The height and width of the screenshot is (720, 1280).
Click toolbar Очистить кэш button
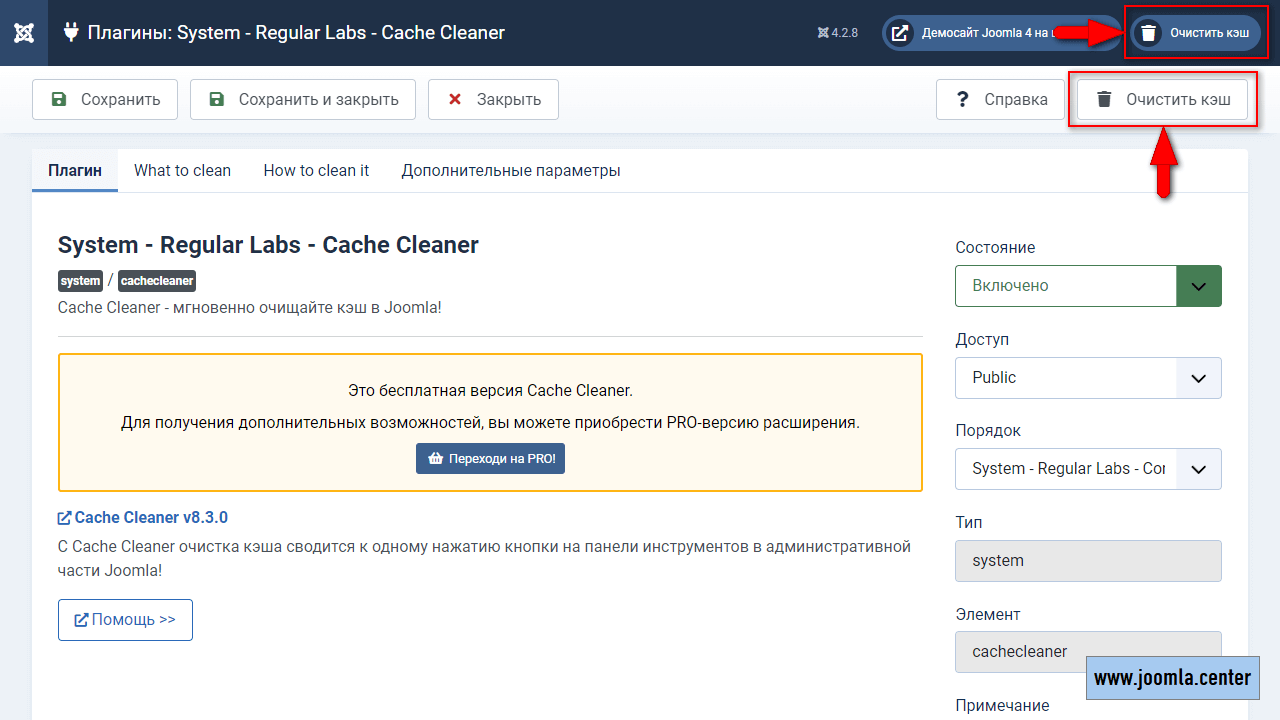1163,99
